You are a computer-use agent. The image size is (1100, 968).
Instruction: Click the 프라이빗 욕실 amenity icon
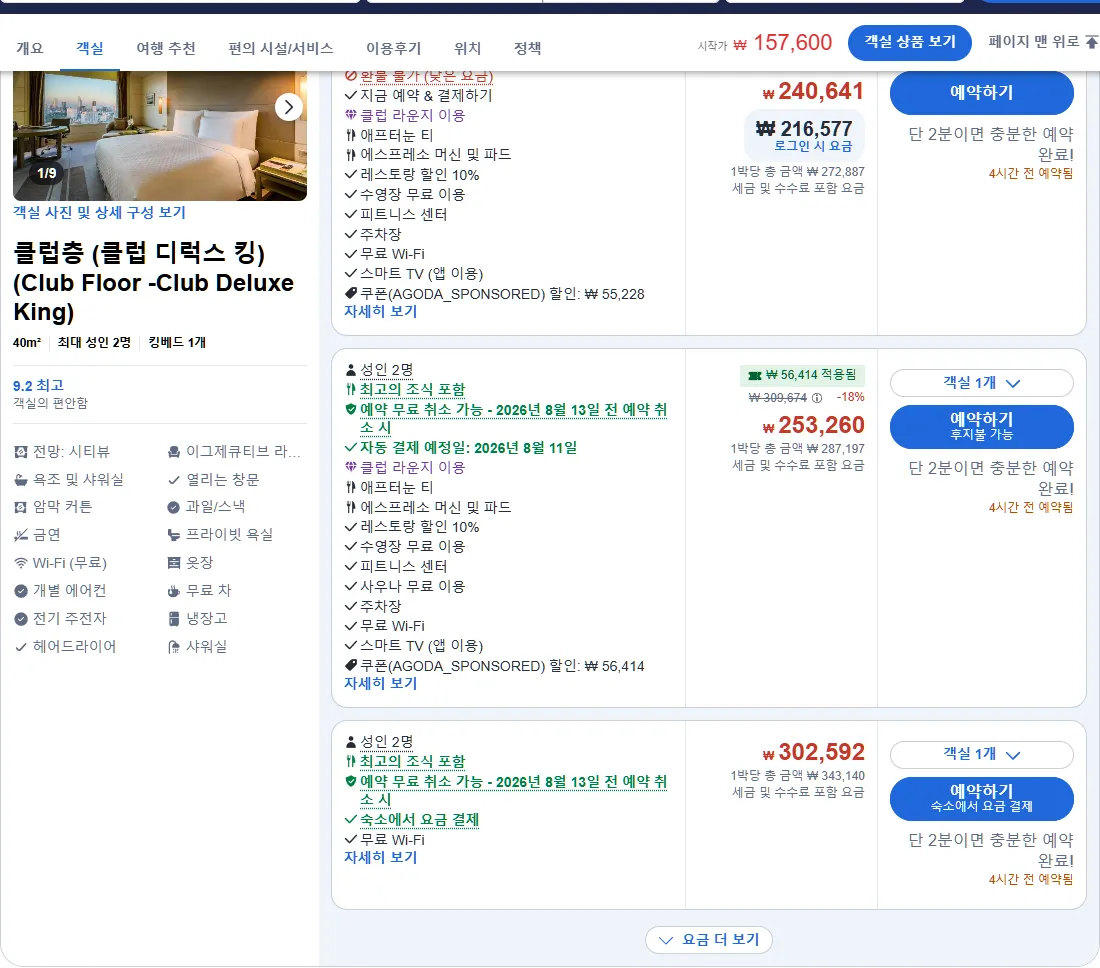174,535
